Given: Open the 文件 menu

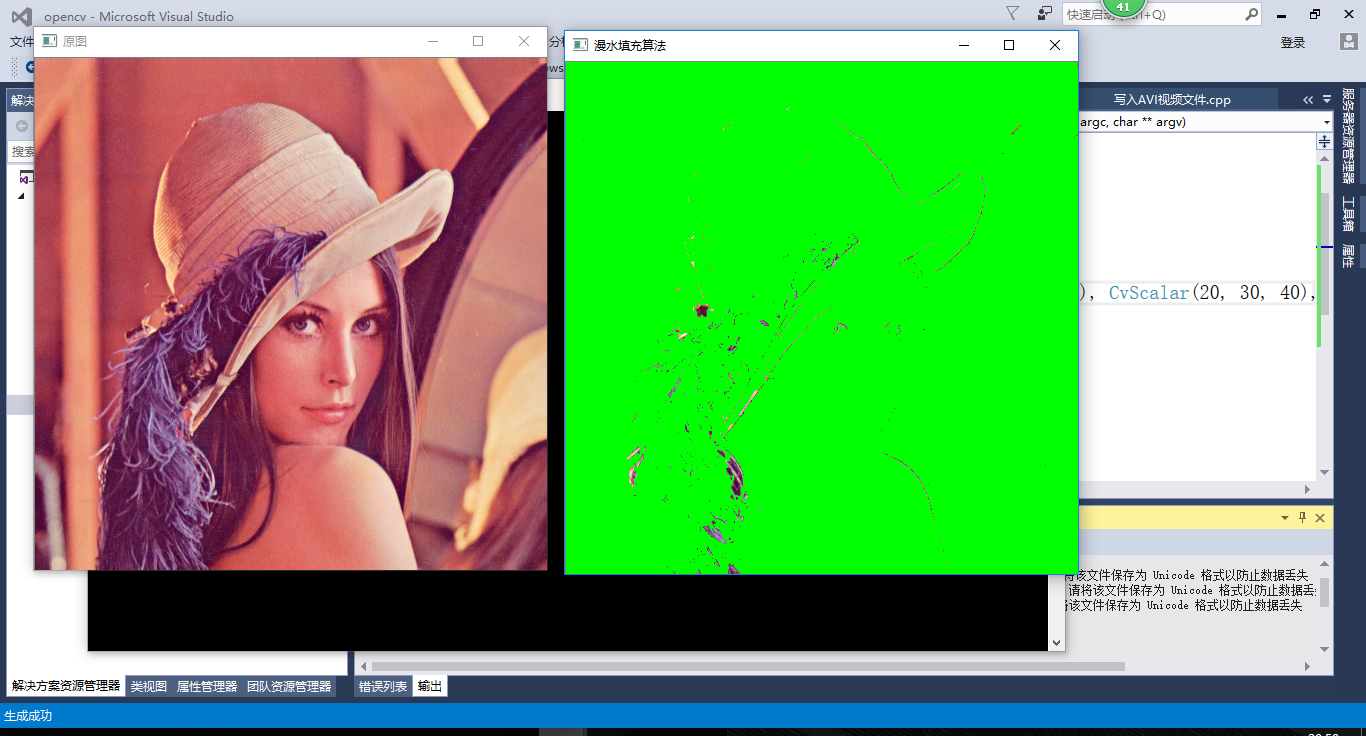Looking at the screenshot, I should point(21,42).
